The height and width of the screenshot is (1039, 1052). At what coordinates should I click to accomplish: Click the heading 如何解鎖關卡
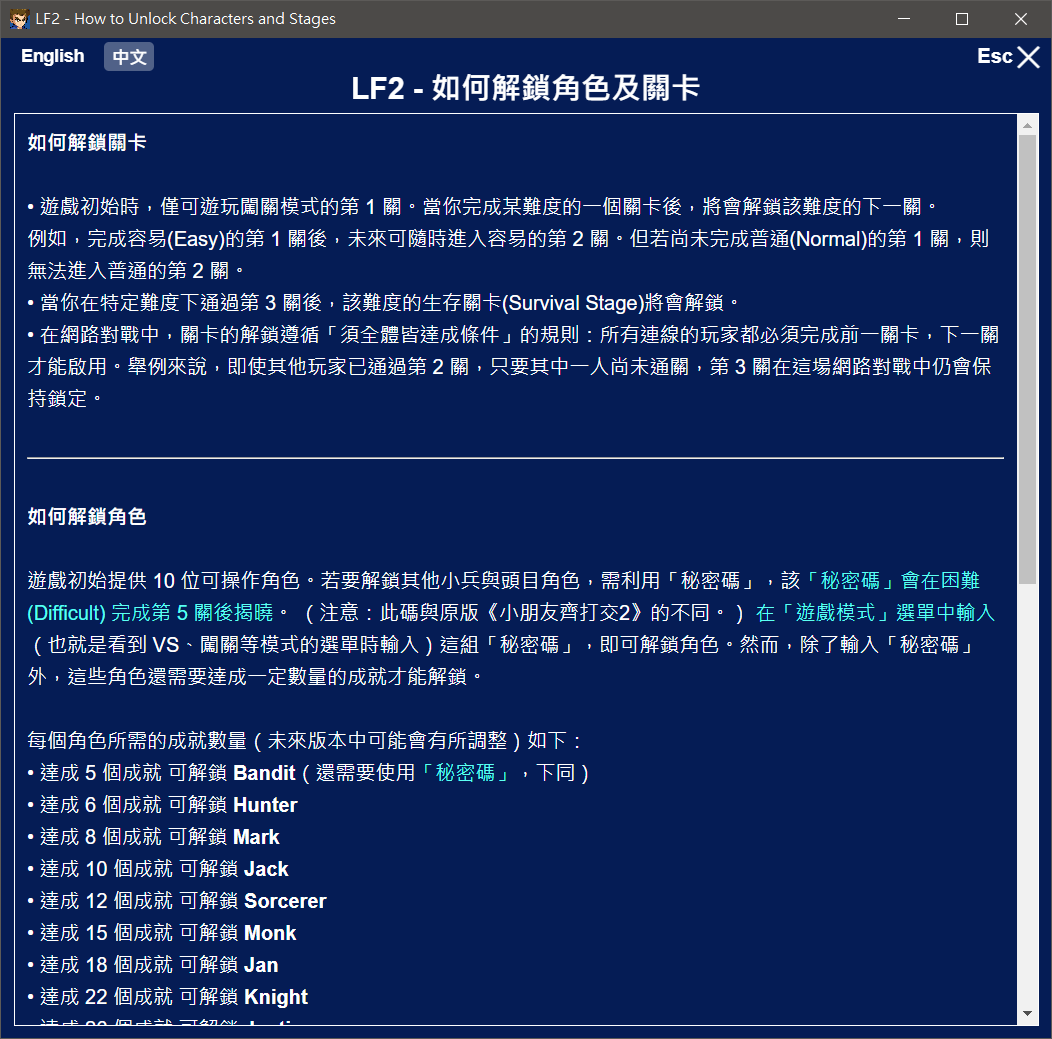coord(87,142)
